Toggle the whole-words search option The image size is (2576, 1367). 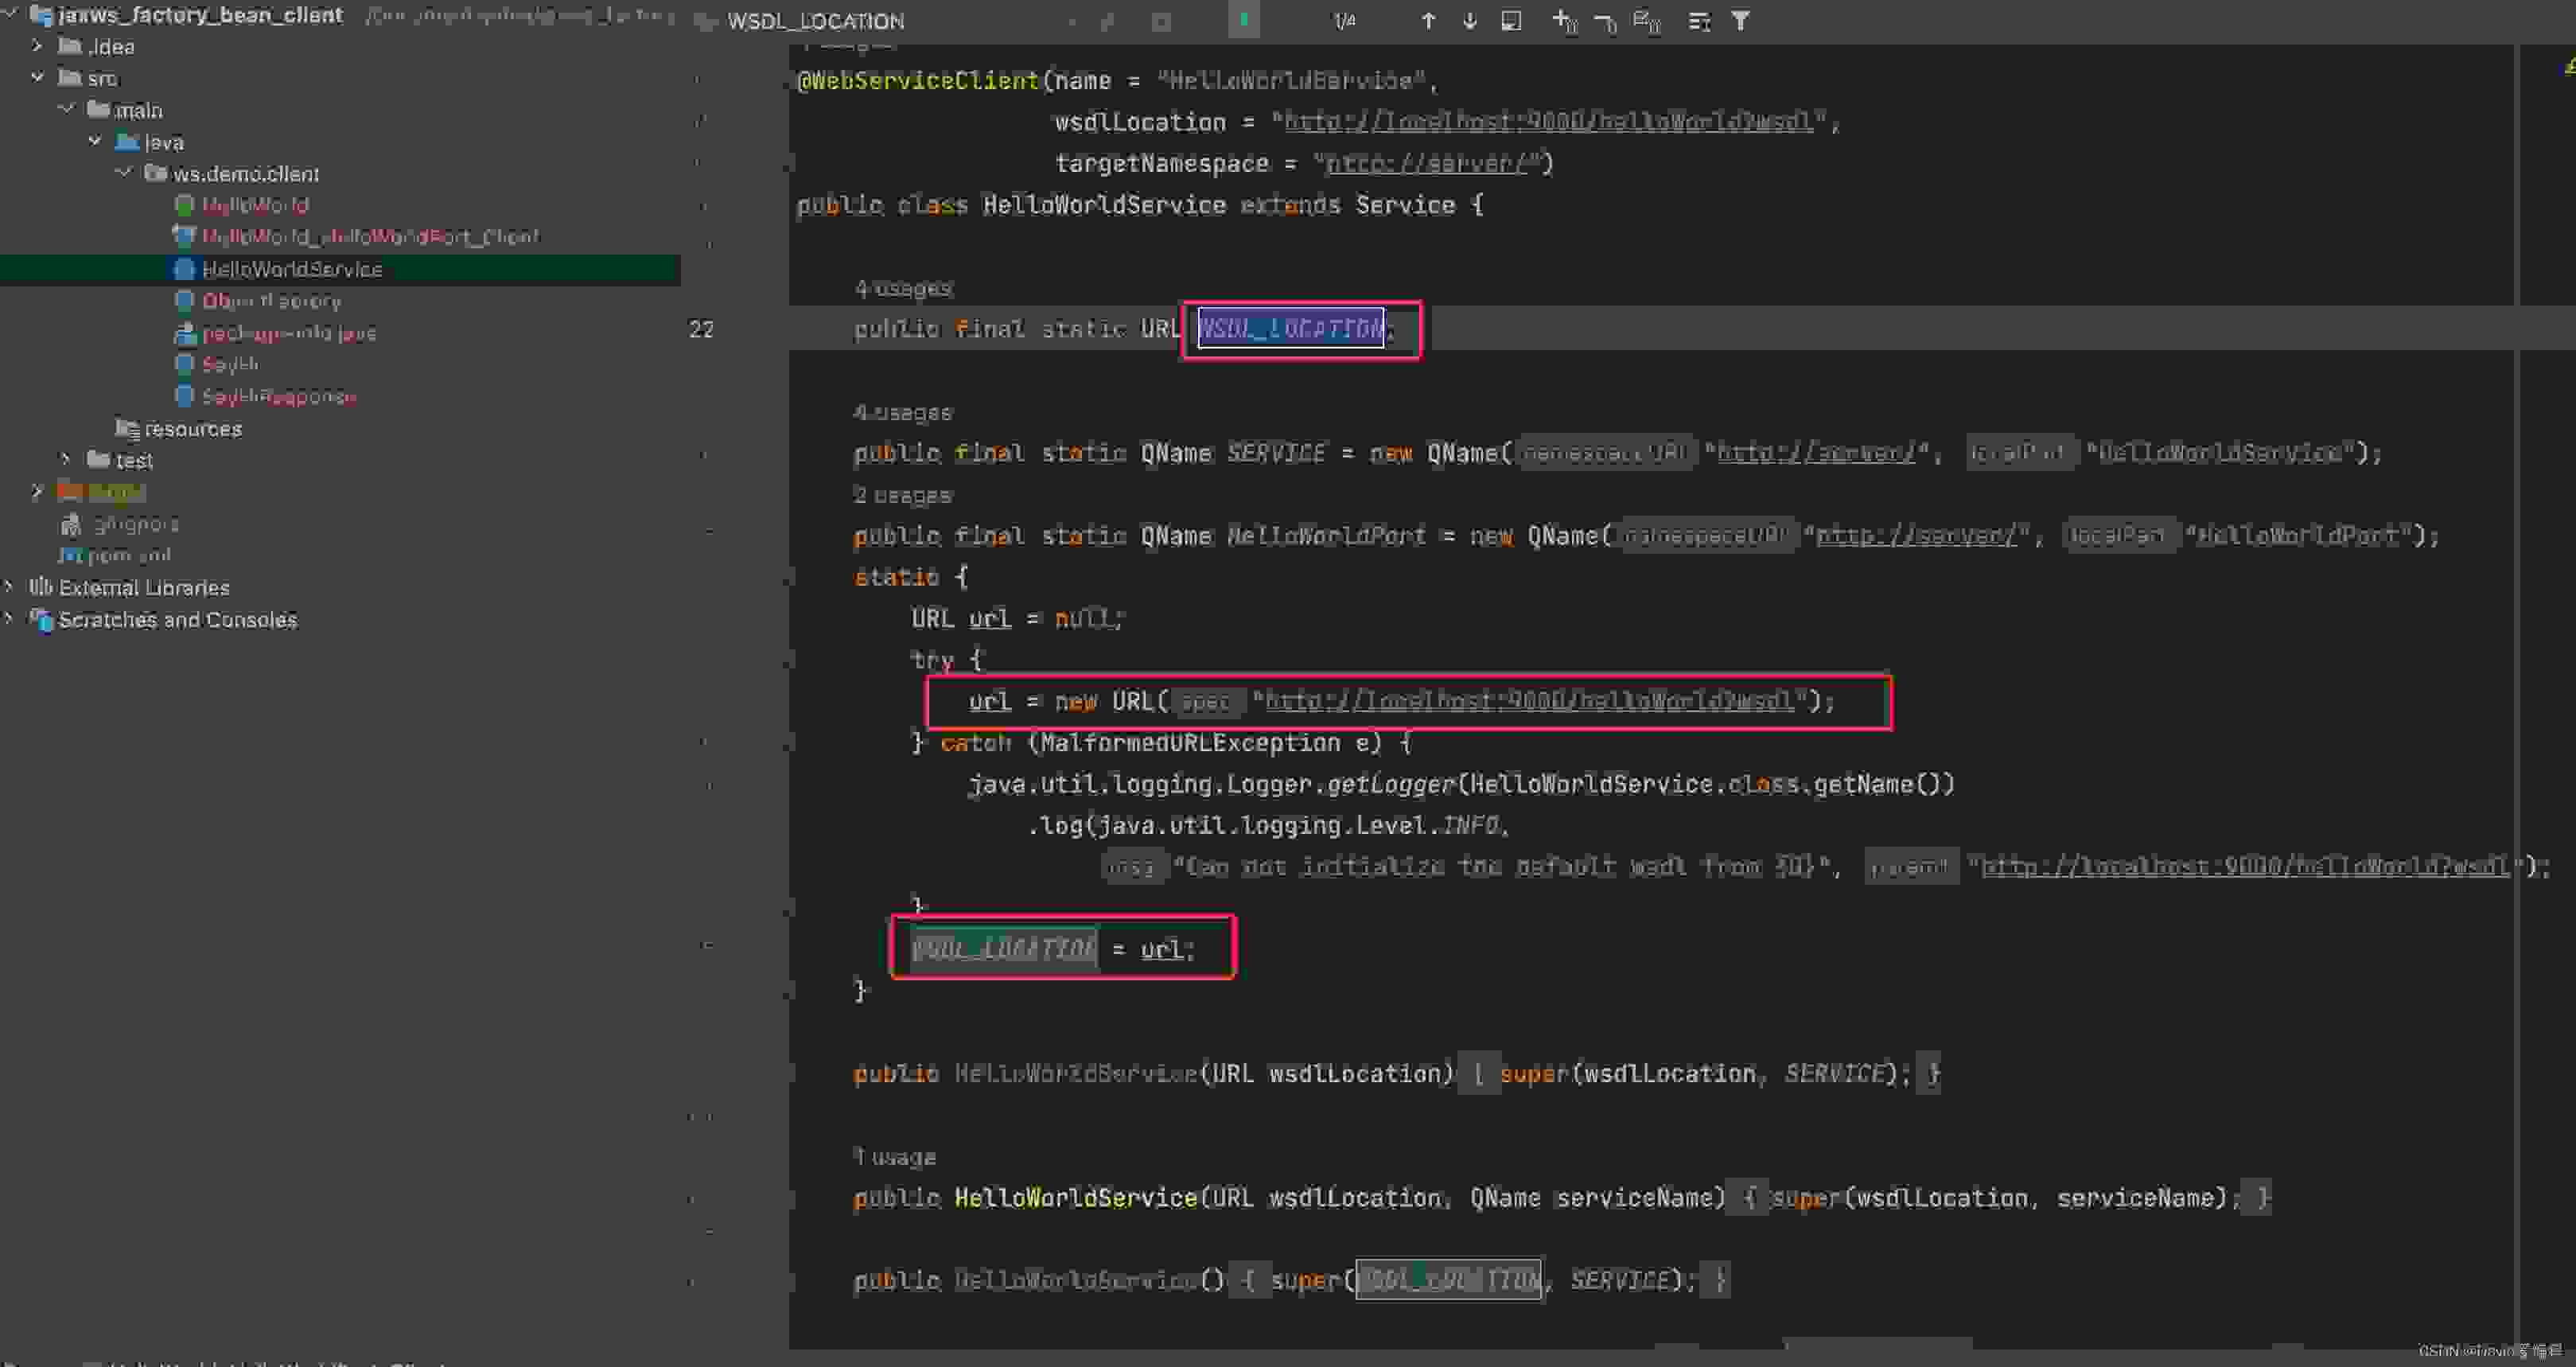1161,21
